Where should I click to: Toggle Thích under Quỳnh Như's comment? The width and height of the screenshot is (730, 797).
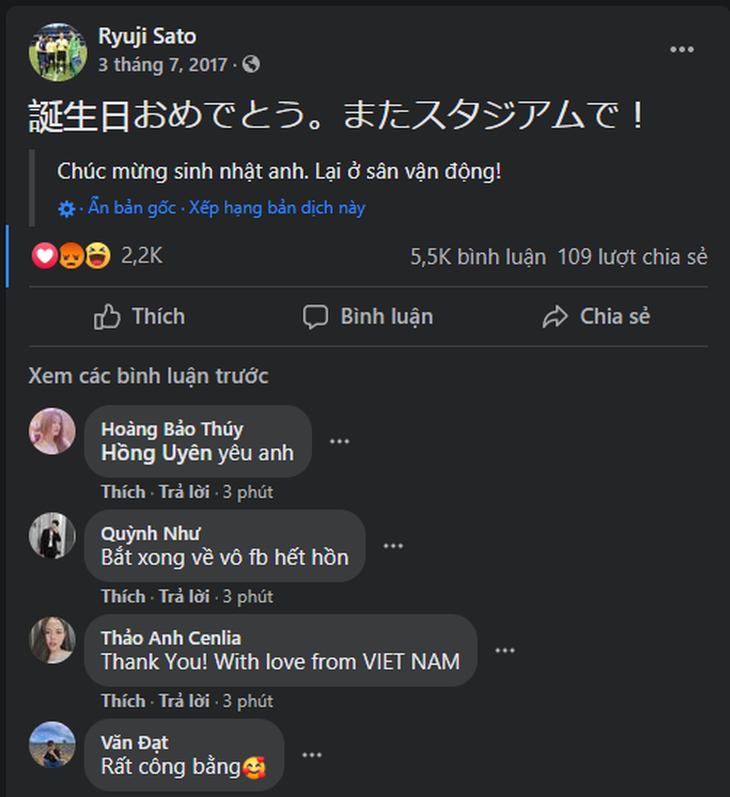coord(123,596)
